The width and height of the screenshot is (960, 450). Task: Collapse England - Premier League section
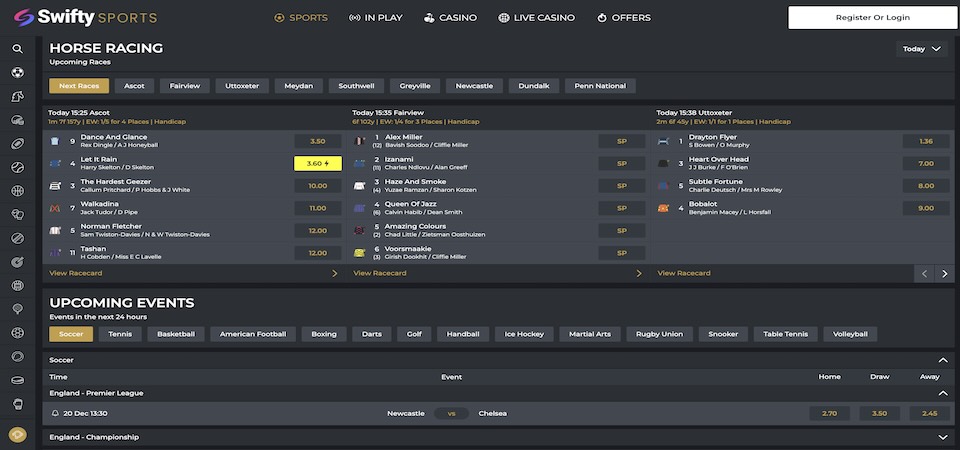[x=943, y=393]
